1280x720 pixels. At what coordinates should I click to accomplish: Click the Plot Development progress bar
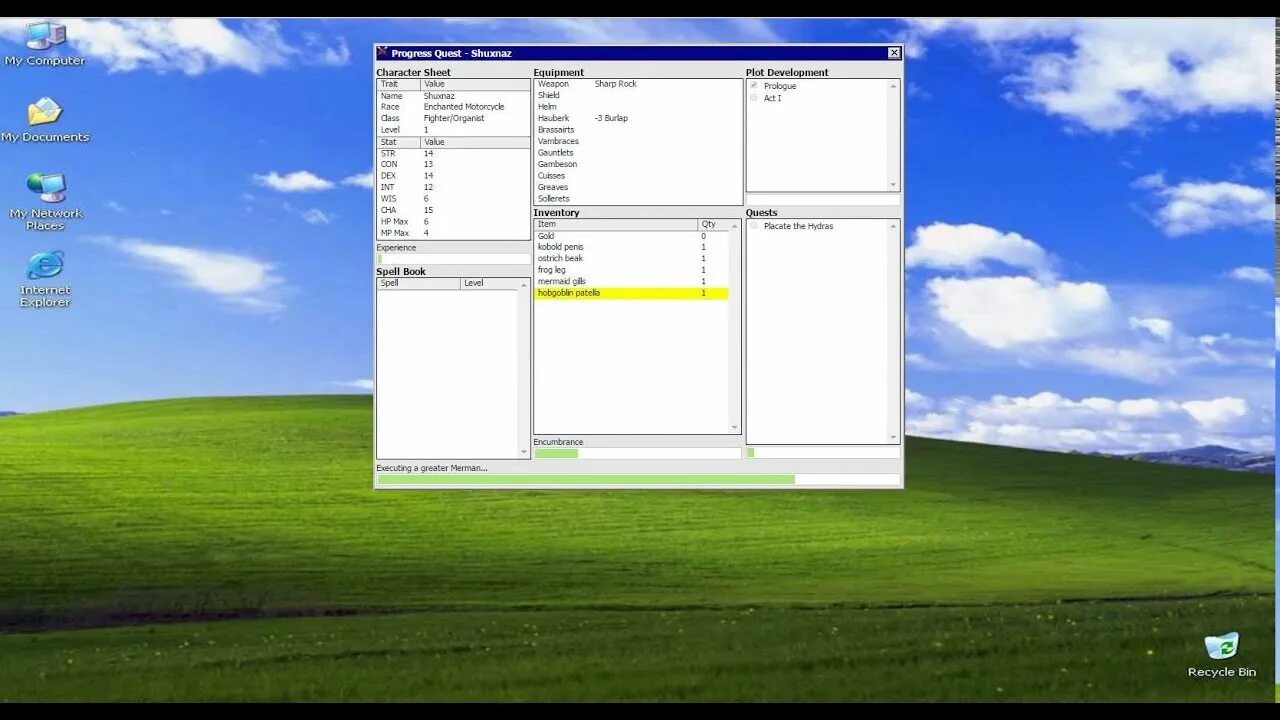click(x=823, y=200)
